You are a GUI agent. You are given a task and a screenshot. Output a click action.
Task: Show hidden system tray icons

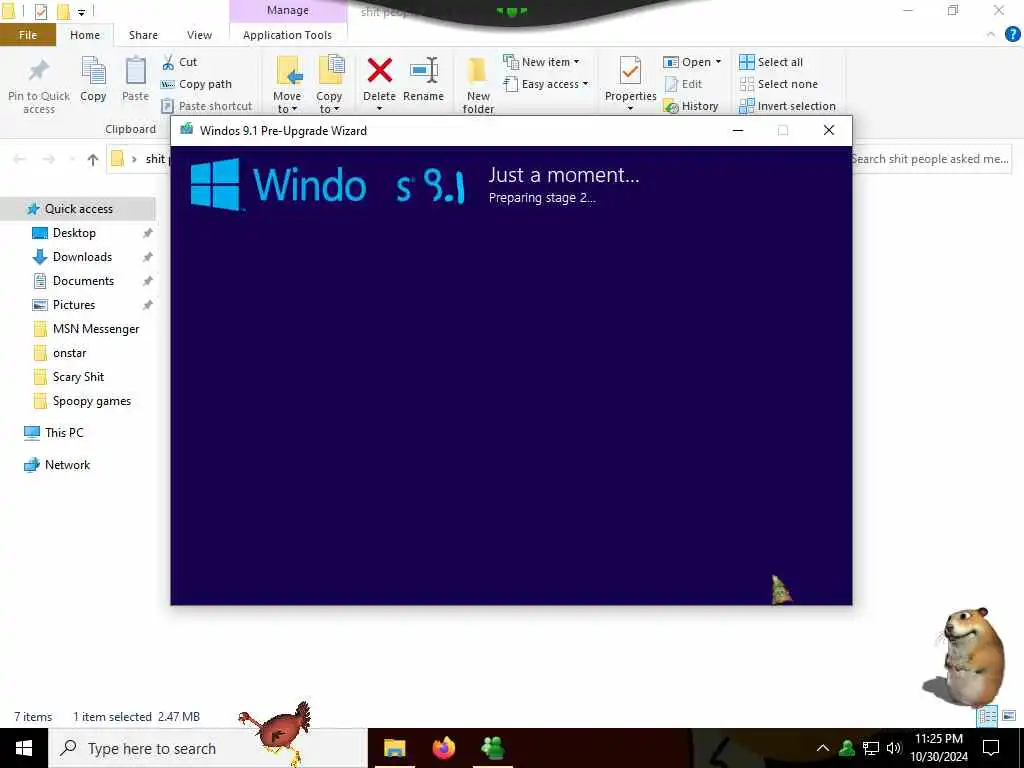click(x=823, y=748)
